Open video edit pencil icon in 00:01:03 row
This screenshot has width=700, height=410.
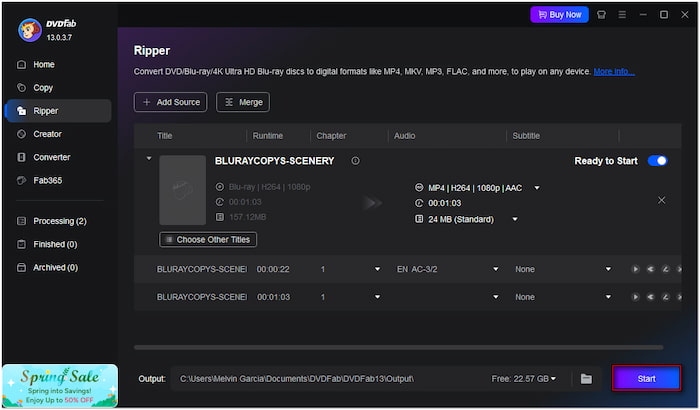click(666, 297)
